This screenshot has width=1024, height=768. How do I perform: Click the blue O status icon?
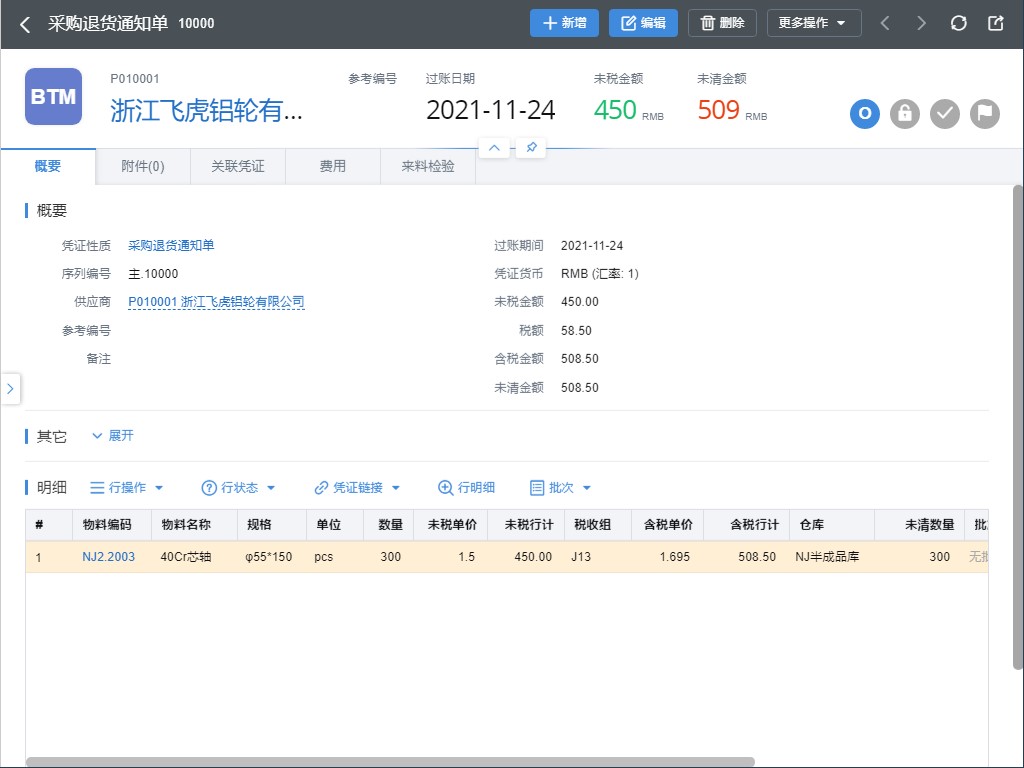(x=865, y=114)
